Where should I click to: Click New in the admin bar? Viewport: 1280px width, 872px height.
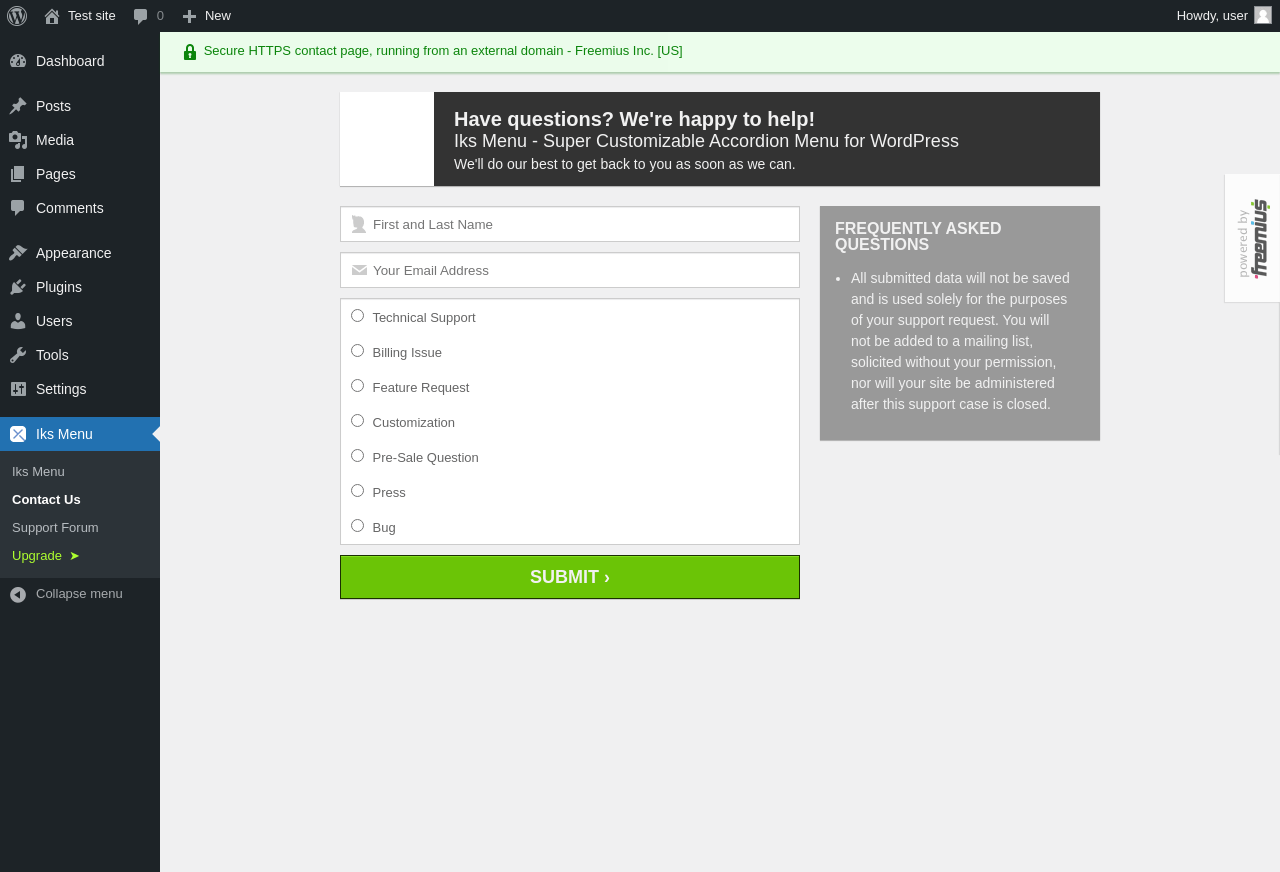click(x=218, y=16)
